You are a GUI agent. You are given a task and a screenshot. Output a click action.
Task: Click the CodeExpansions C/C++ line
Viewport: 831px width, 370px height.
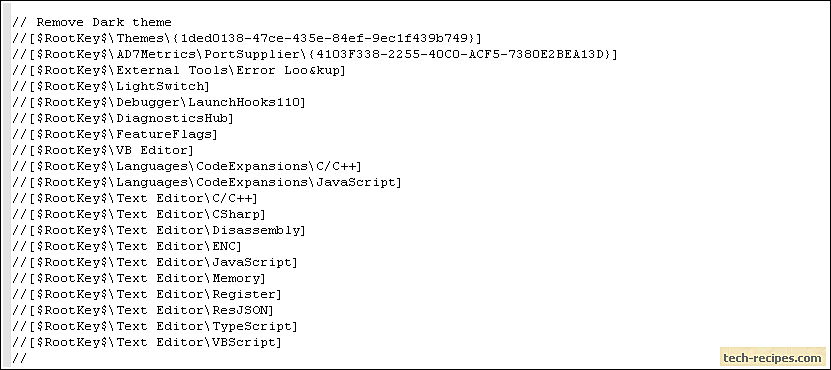pos(187,166)
